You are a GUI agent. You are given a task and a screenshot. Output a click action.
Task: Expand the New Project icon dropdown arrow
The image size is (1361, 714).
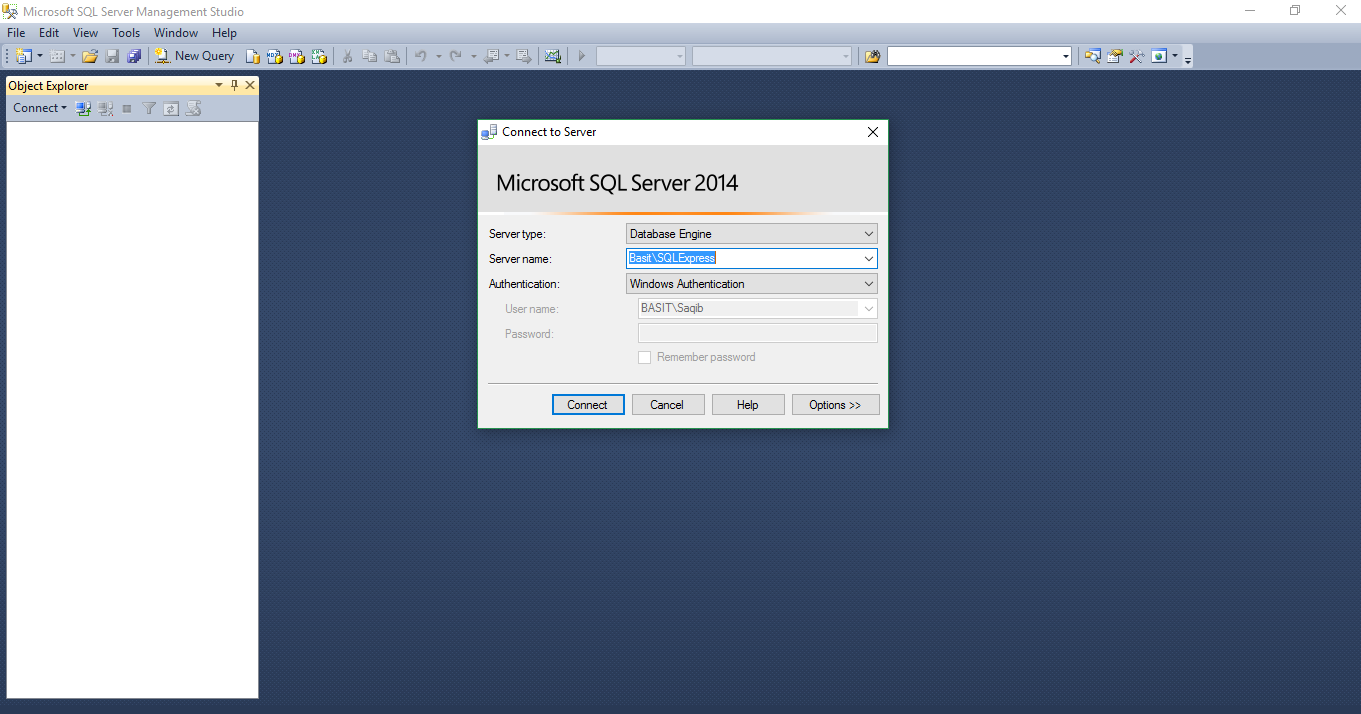click(x=40, y=56)
